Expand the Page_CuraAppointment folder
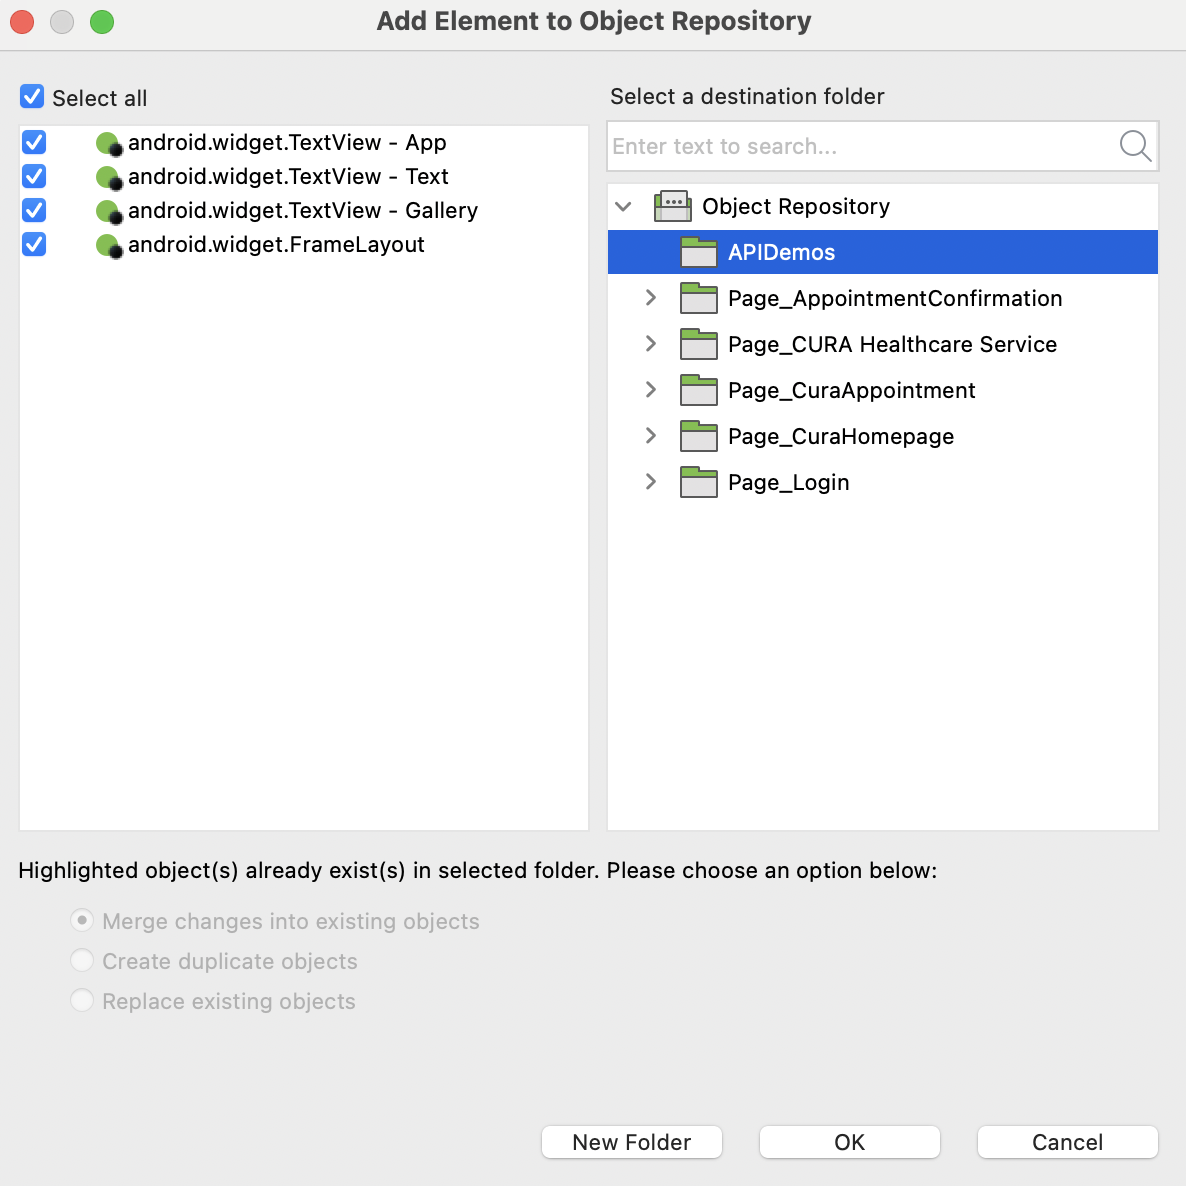 651,390
